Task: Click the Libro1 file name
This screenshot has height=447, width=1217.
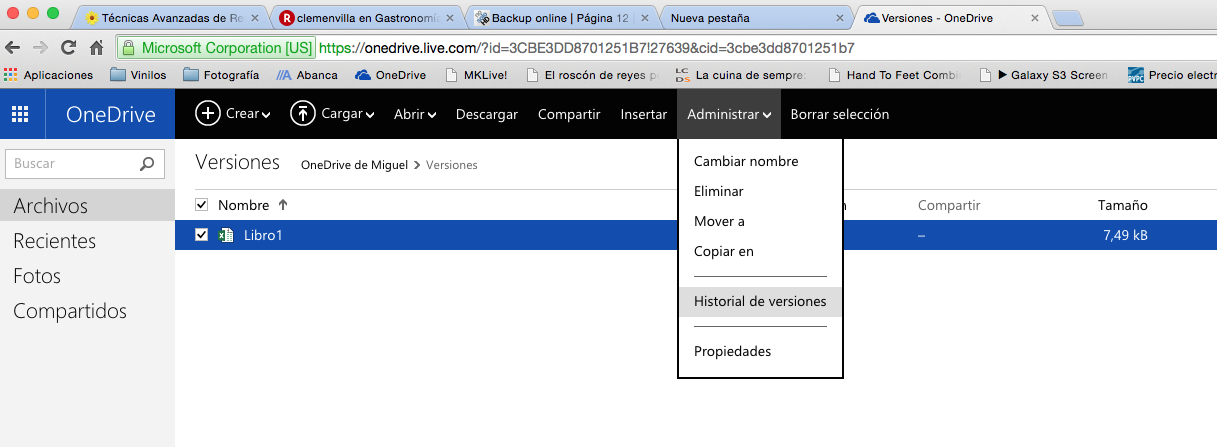Action: 264,235
